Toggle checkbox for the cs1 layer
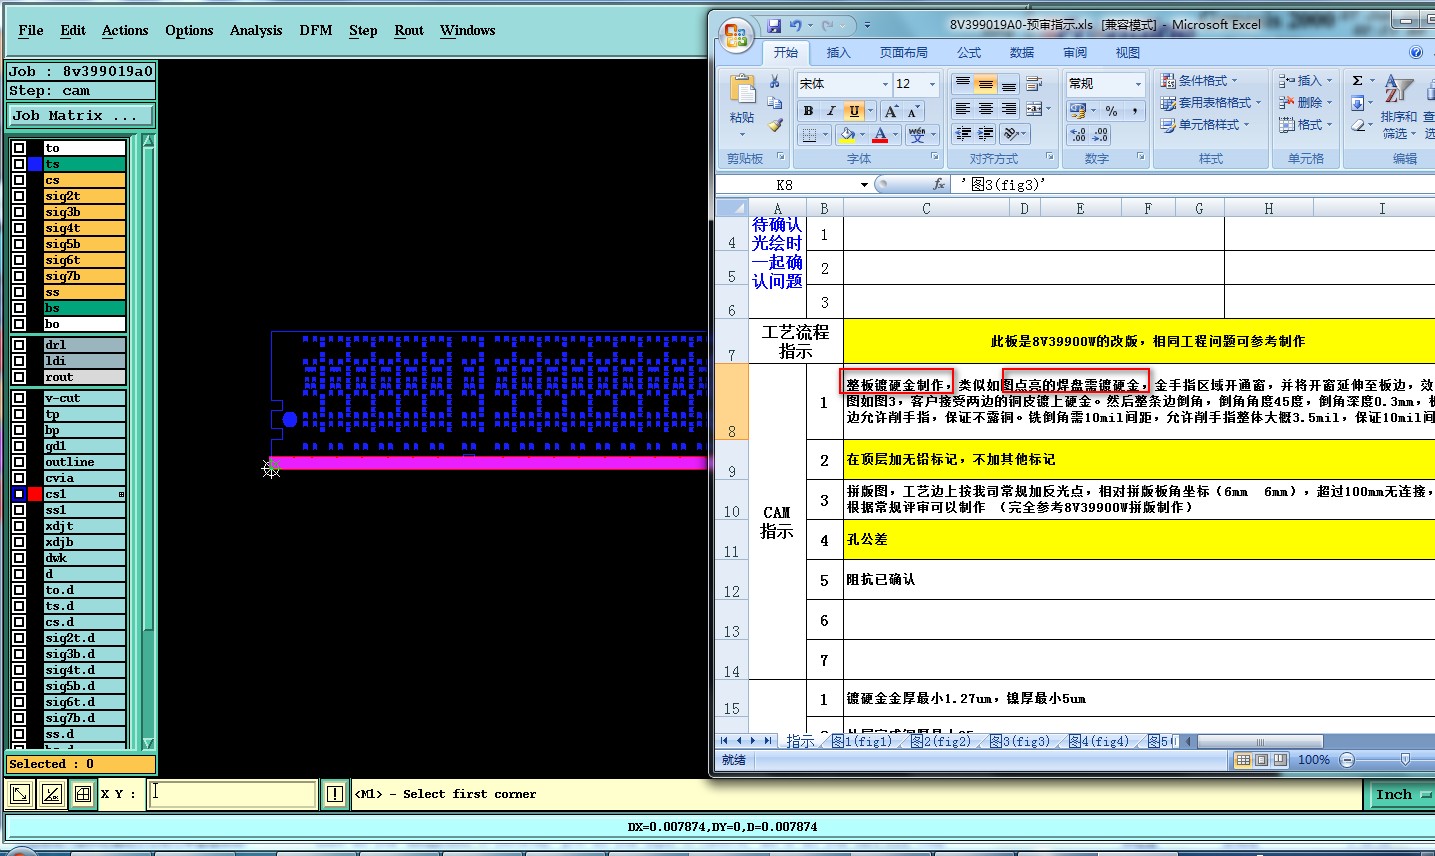Image resolution: width=1435 pixels, height=856 pixels. coord(19,494)
